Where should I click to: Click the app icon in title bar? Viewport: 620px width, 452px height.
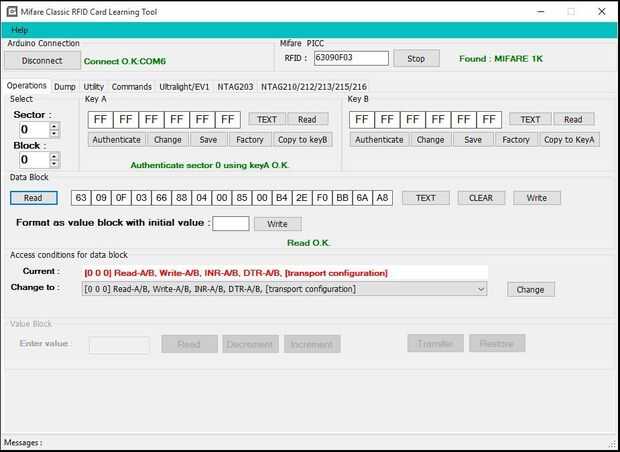(x=11, y=11)
